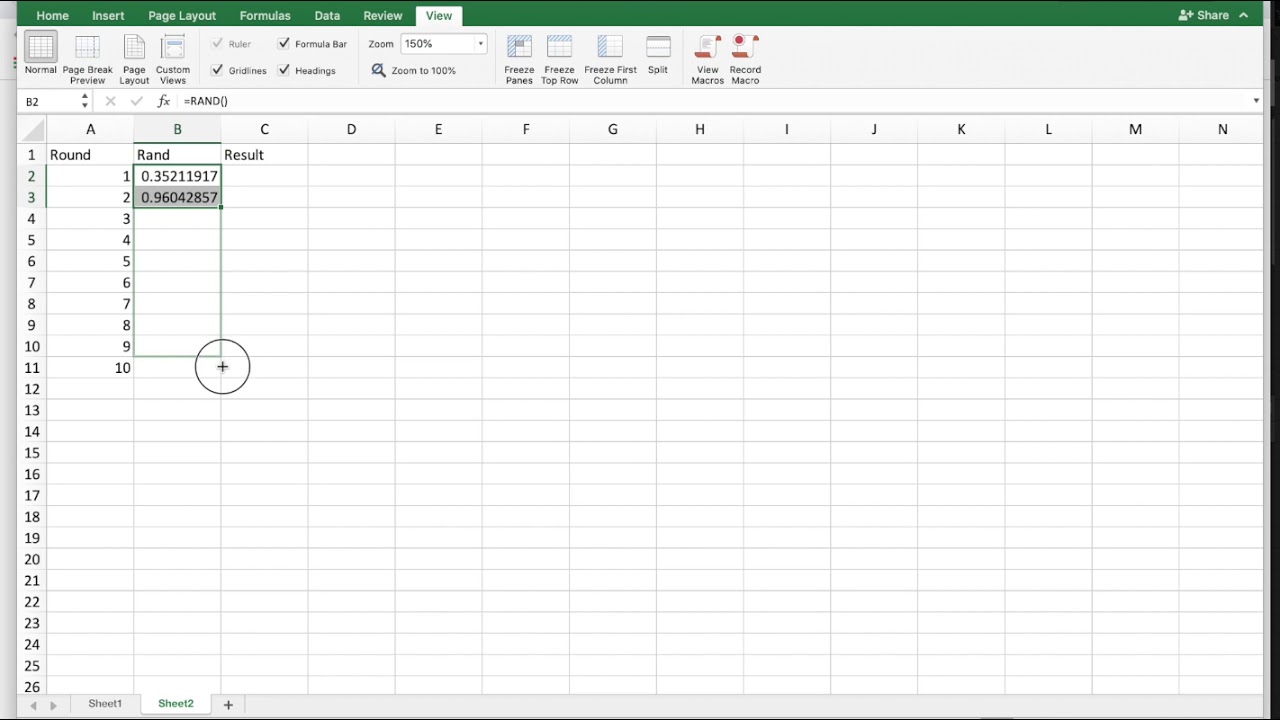The width and height of the screenshot is (1280, 720).
Task: Open Custom Views dialog
Action: pos(173,60)
